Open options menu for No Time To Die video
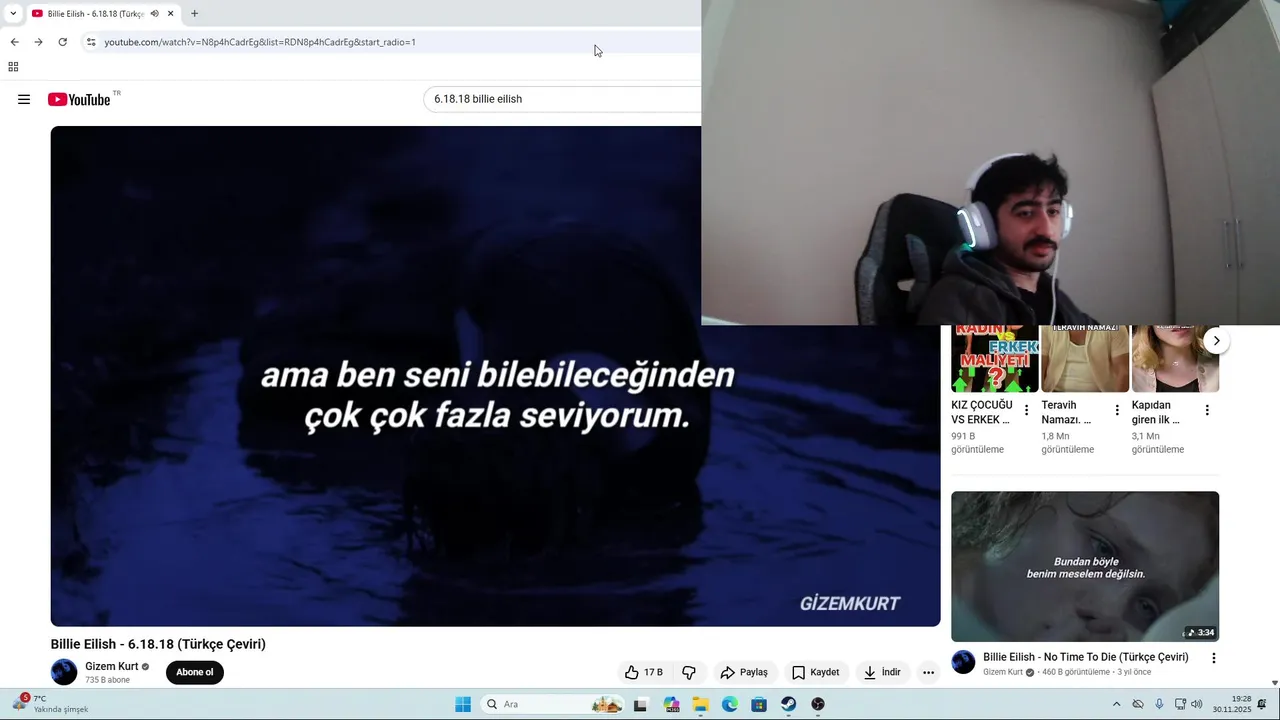 point(1214,658)
